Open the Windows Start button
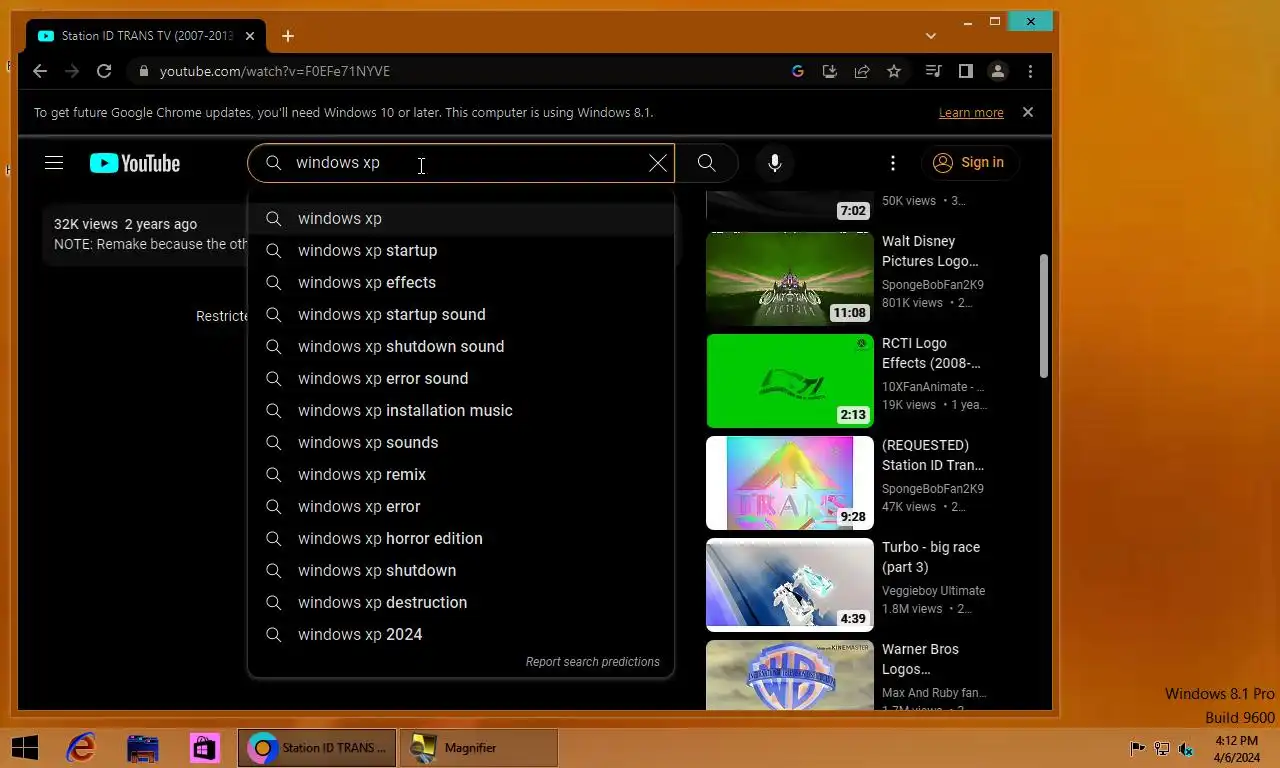1280x768 pixels. pyautogui.click(x=24, y=747)
